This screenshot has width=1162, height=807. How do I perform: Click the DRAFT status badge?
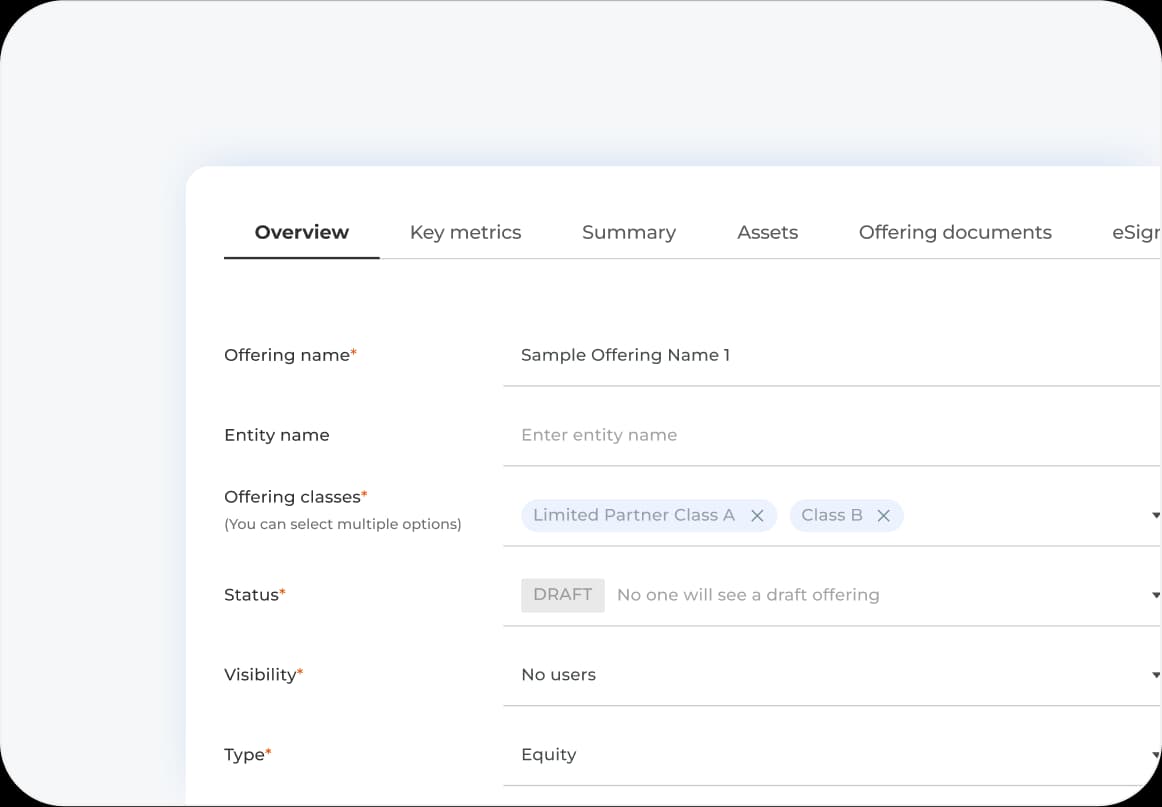click(562, 595)
